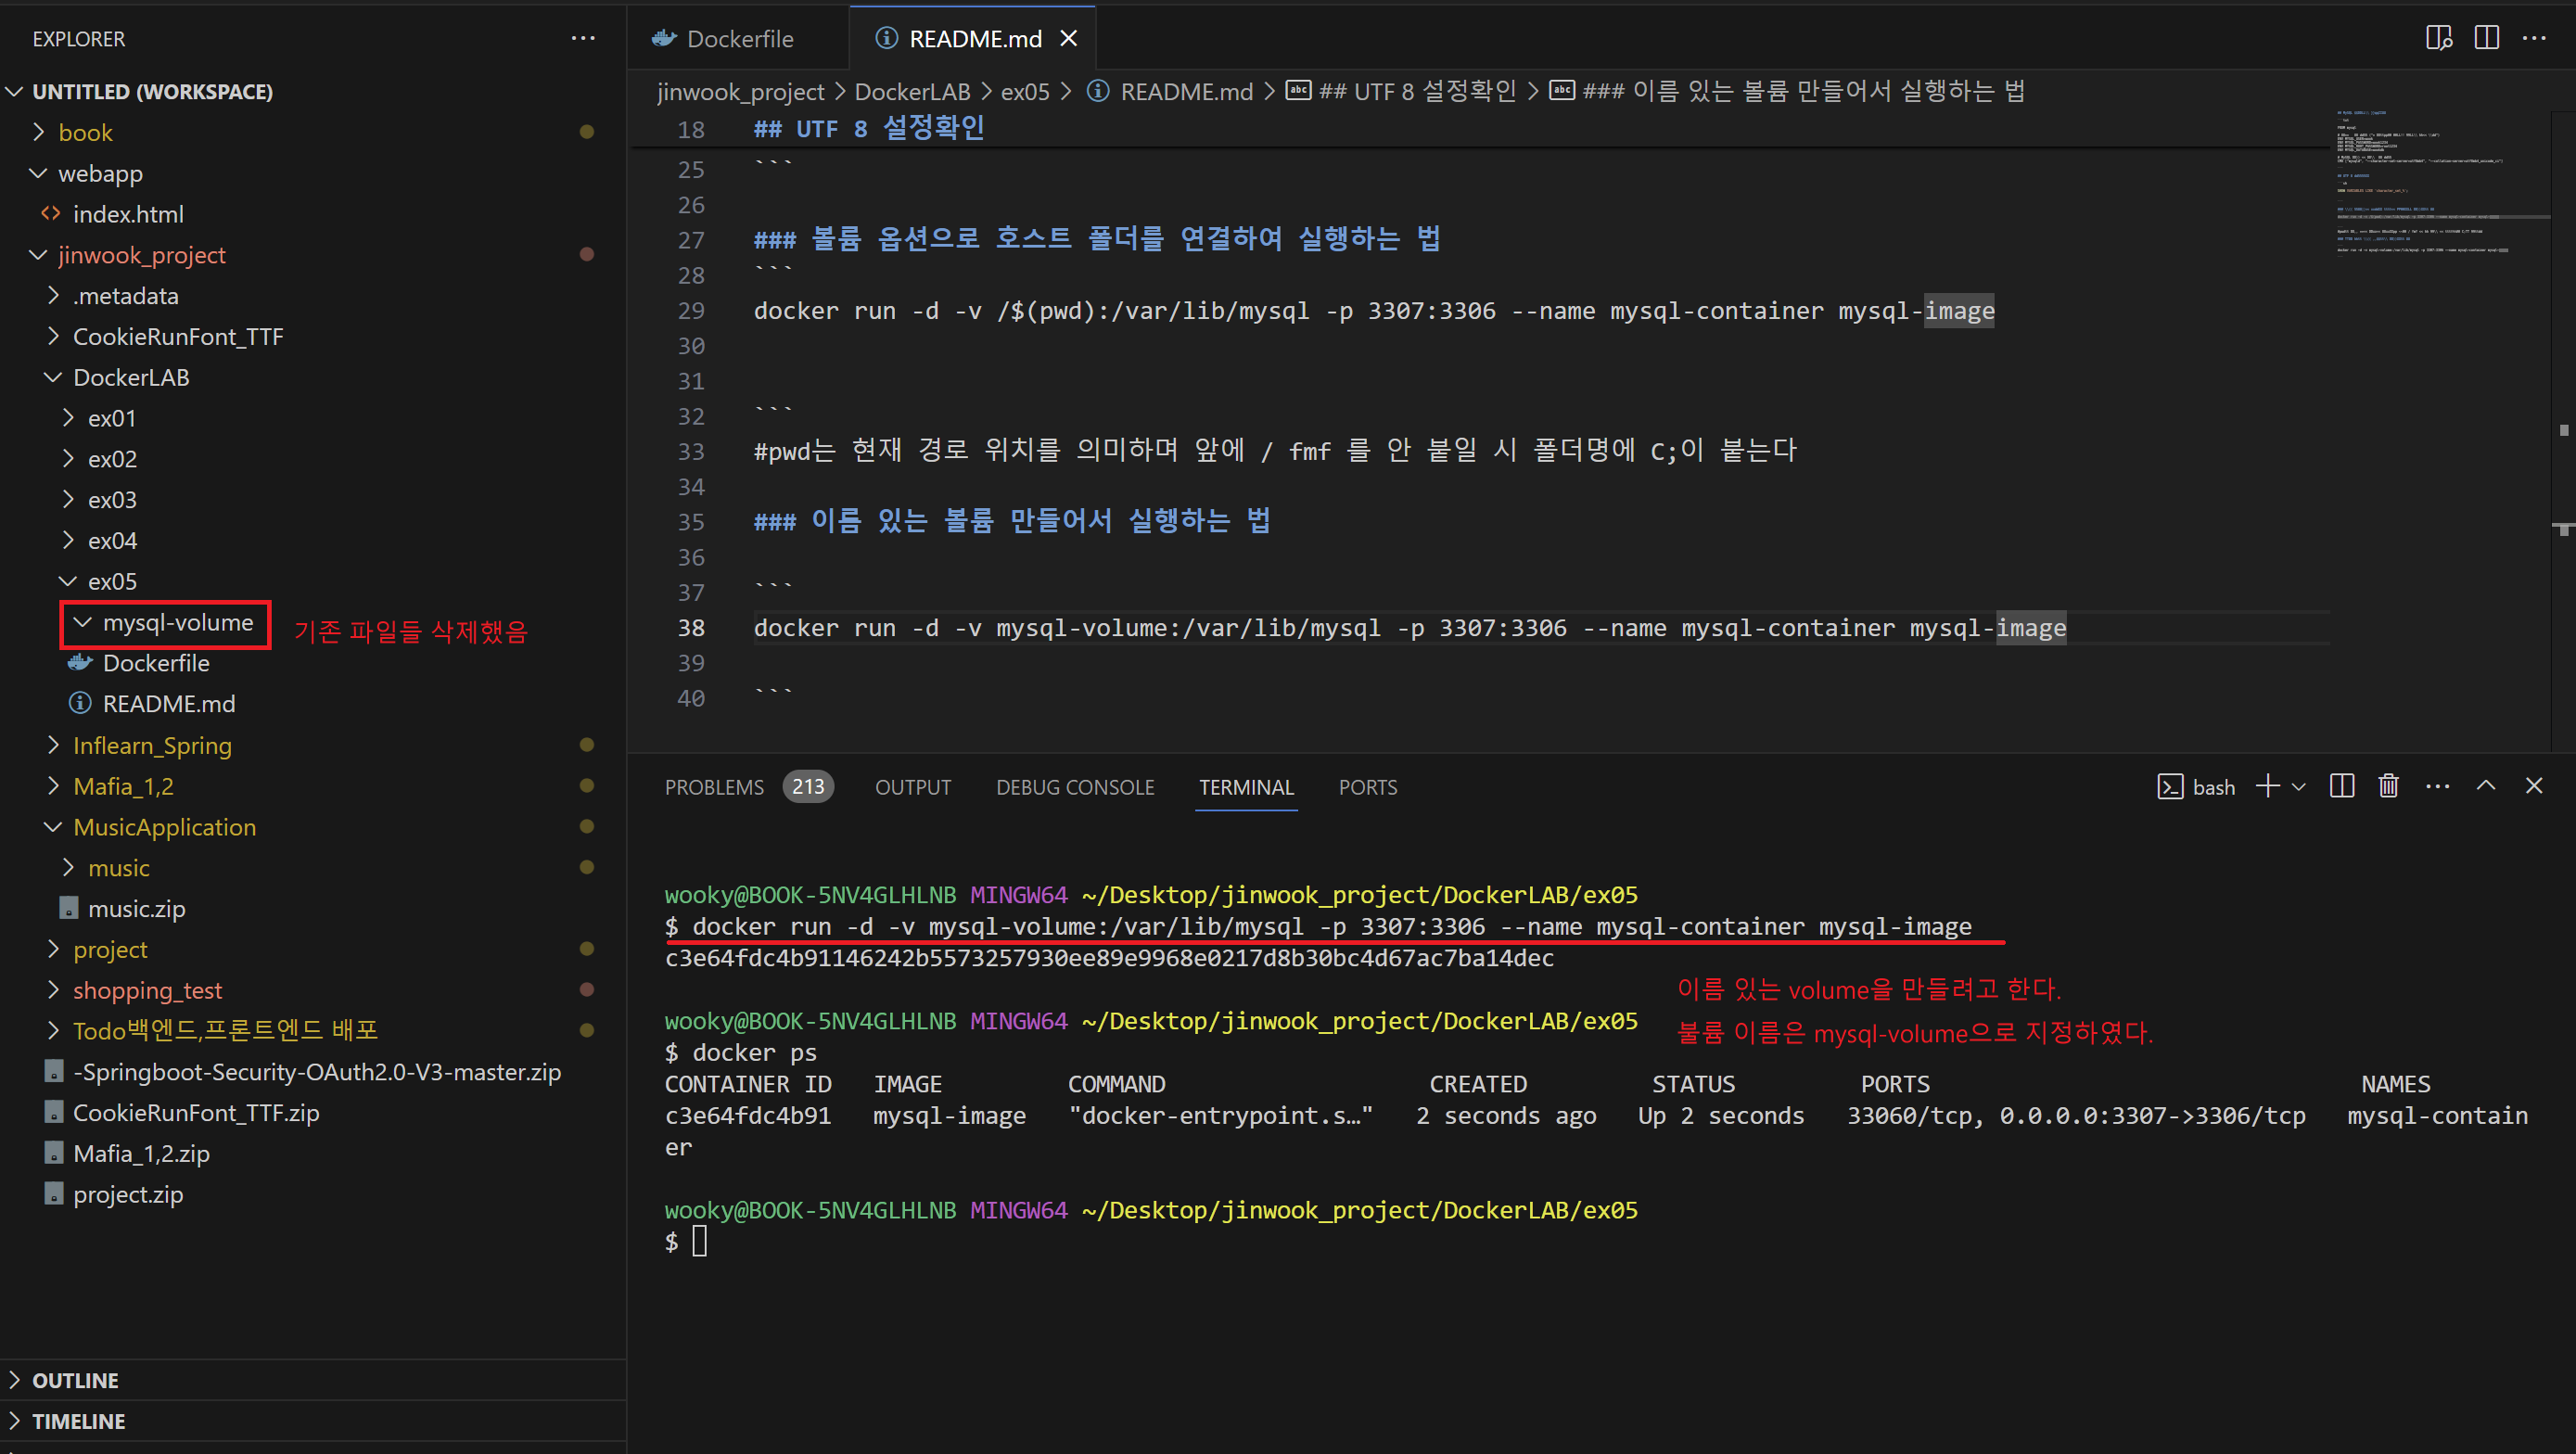The height and width of the screenshot is (1454, 2576).
Task: Kill terminal with the trash icon
Action: point(2388,786)
